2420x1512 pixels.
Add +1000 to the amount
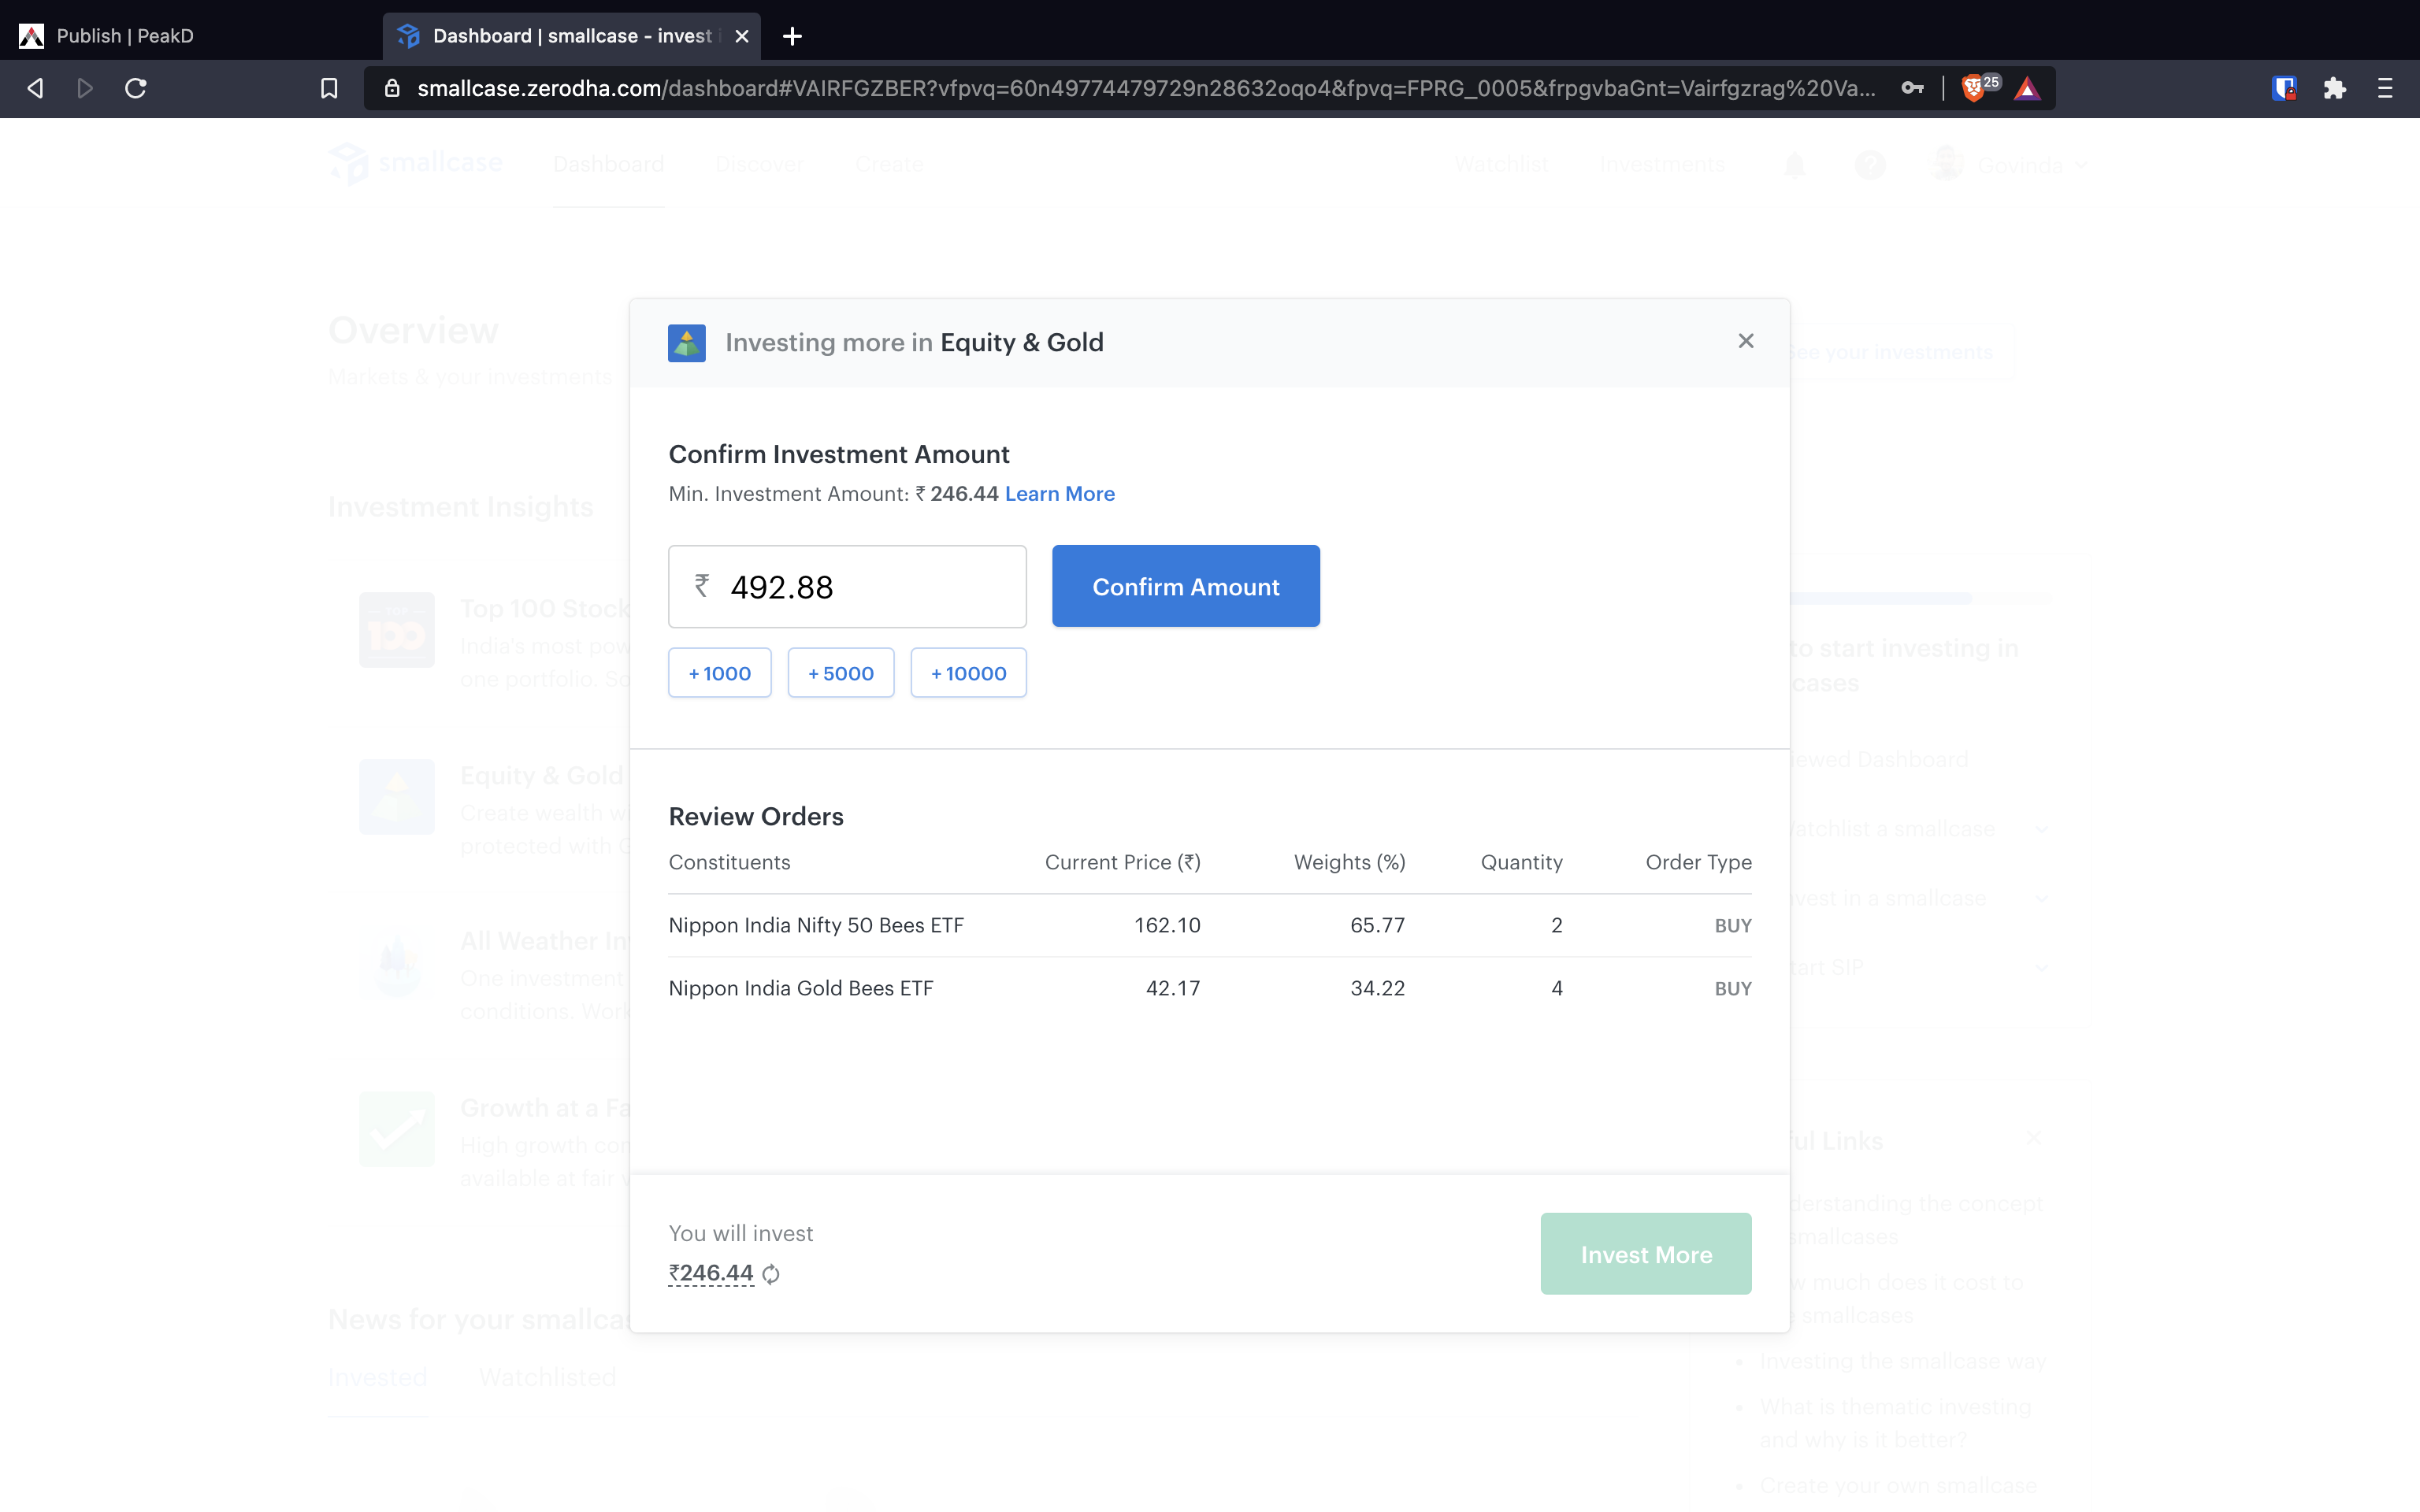click(x=720, y=673)
